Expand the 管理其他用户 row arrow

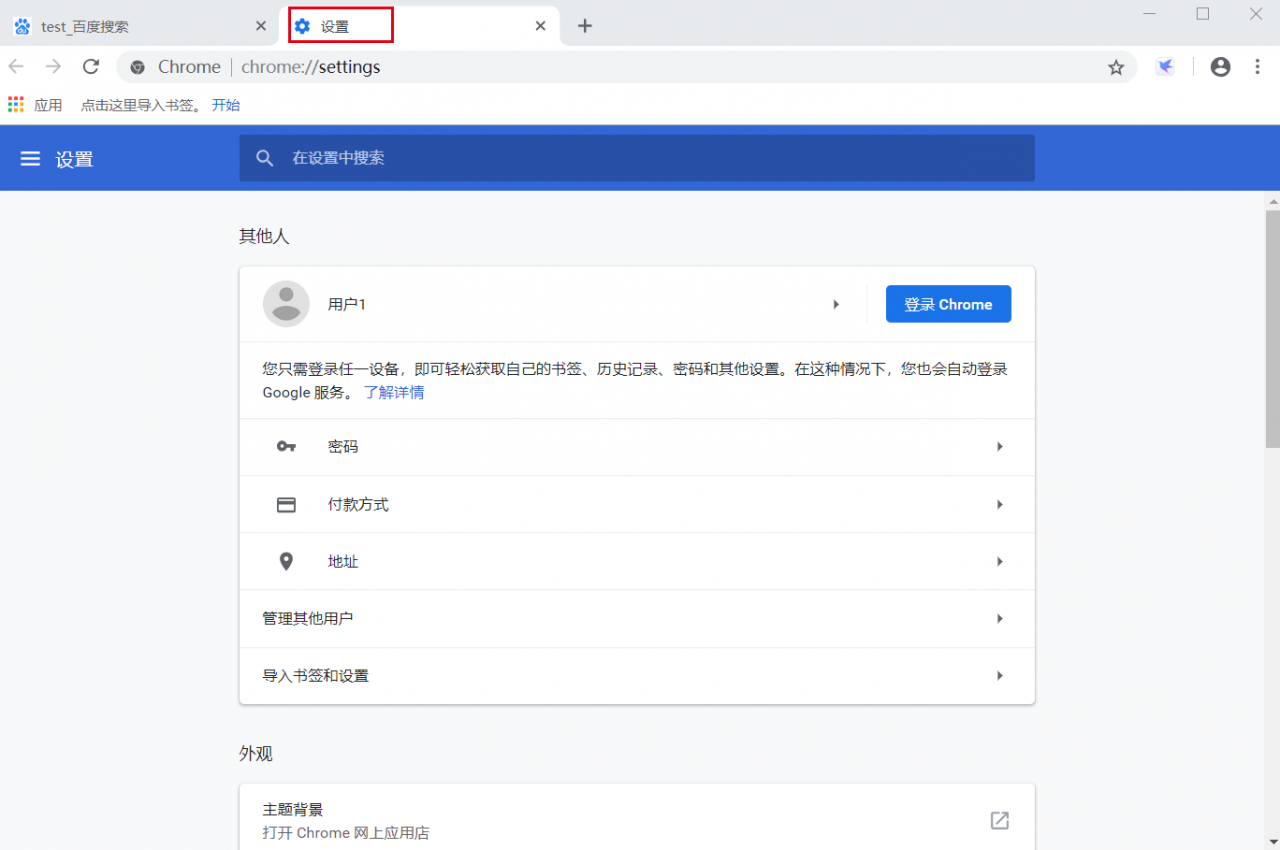999,619
